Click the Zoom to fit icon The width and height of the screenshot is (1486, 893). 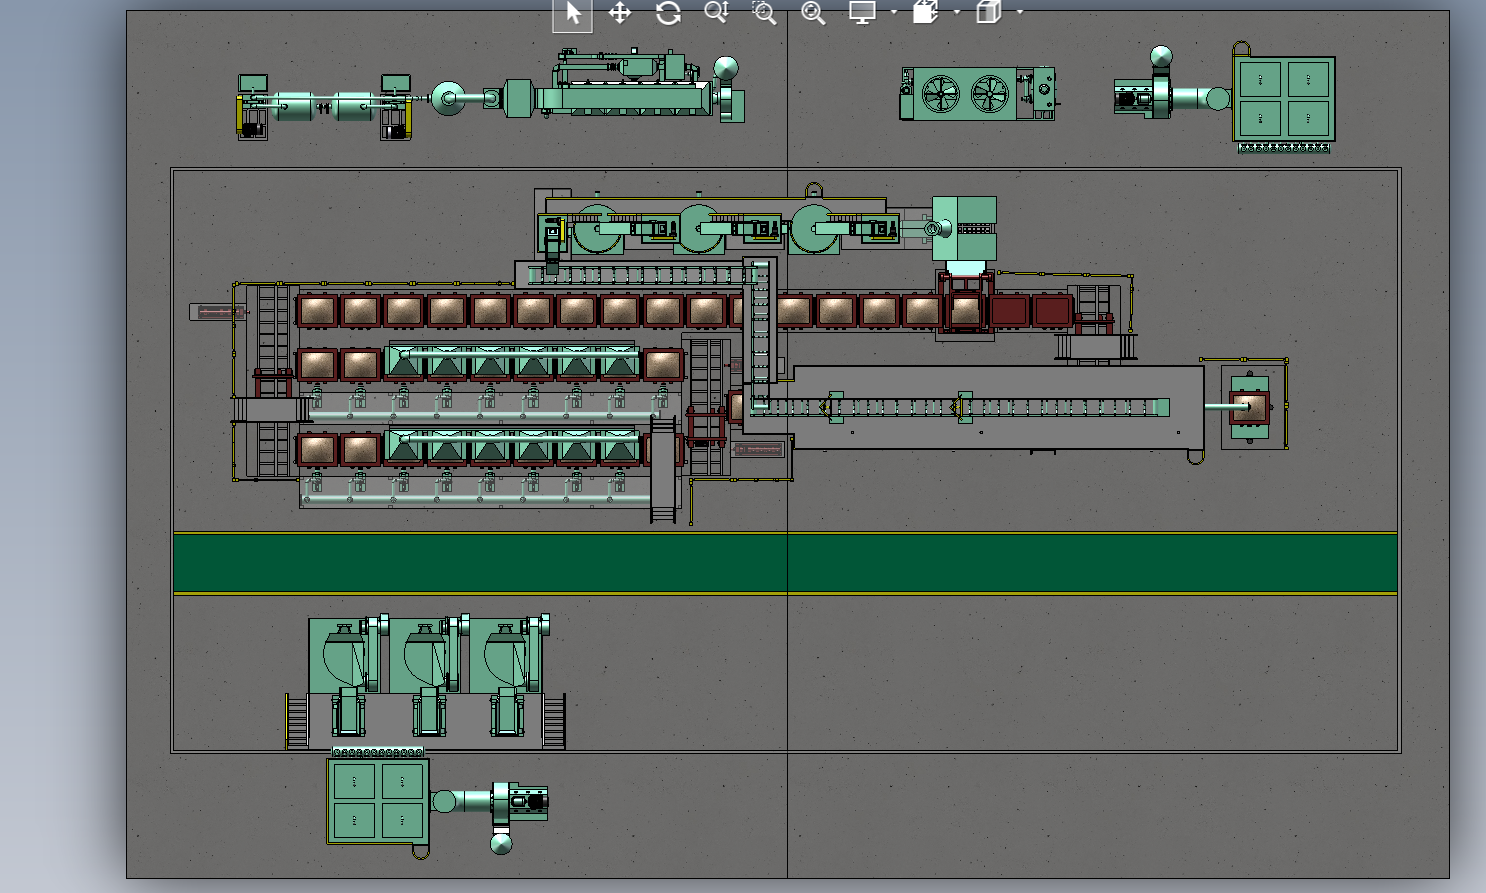tap(813, 13)
